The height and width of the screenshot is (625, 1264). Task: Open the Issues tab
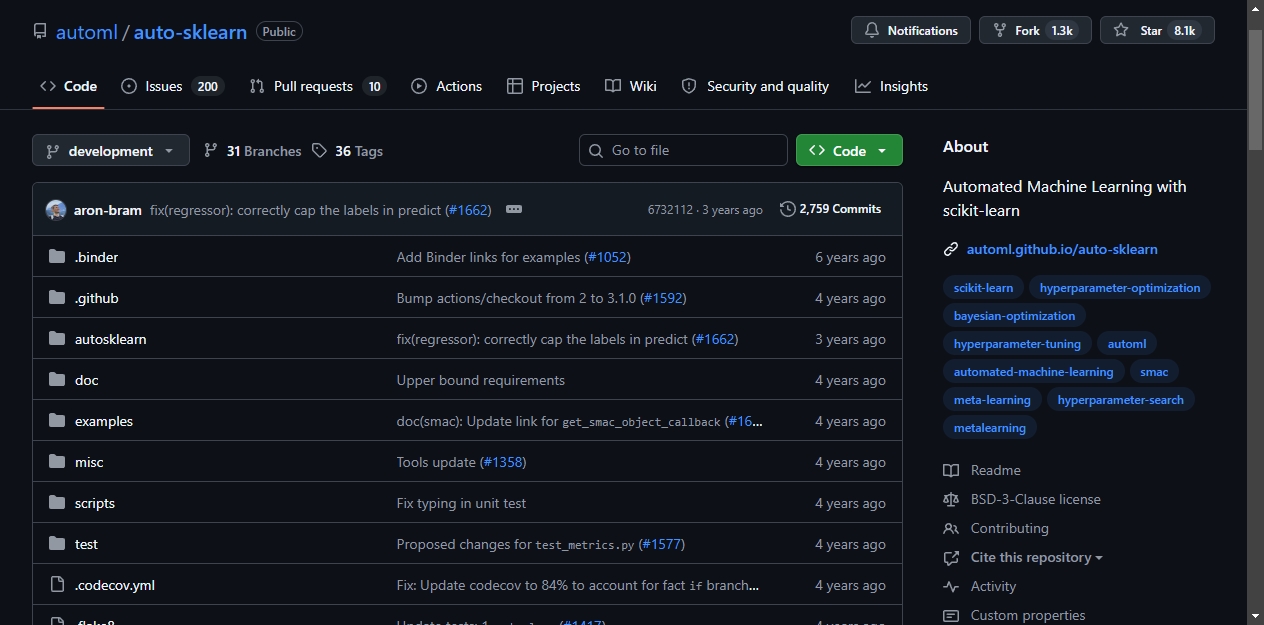pos(171,86)
